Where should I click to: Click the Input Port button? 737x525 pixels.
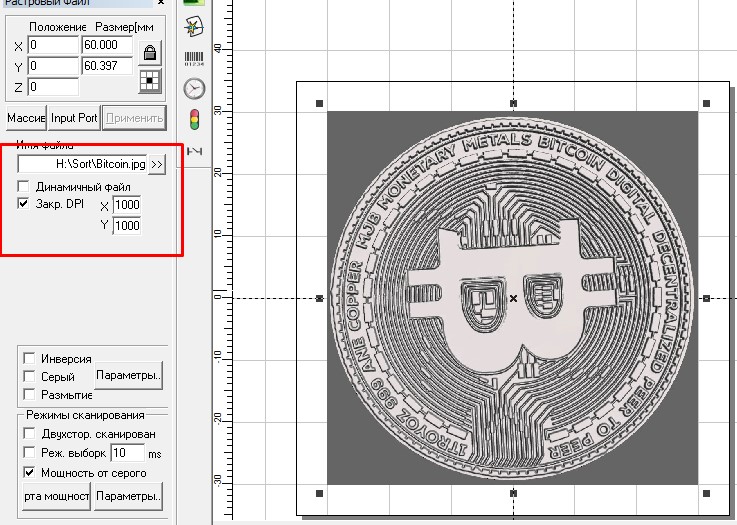75,118
